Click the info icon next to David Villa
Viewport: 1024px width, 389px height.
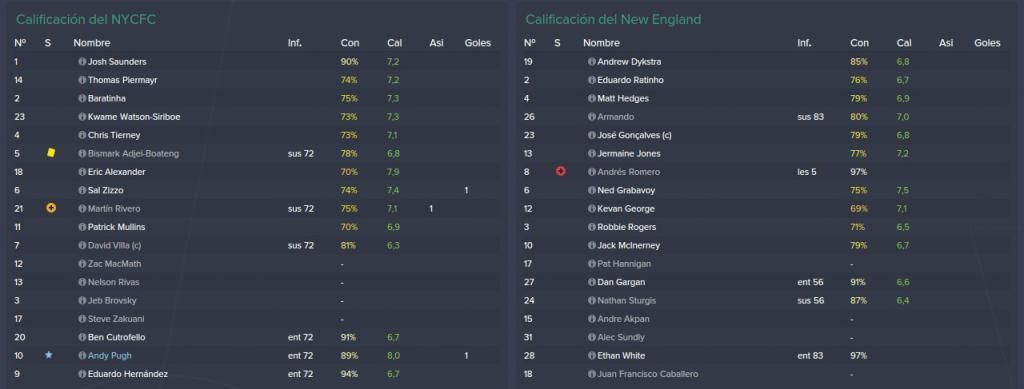82,245
